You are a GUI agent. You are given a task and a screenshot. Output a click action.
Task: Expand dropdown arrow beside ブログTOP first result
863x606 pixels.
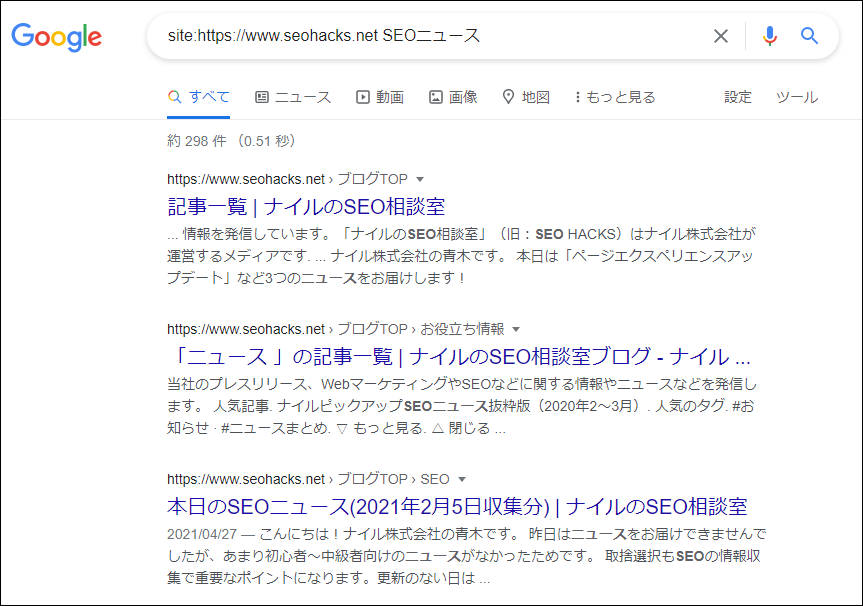click(x=420, y=179)
